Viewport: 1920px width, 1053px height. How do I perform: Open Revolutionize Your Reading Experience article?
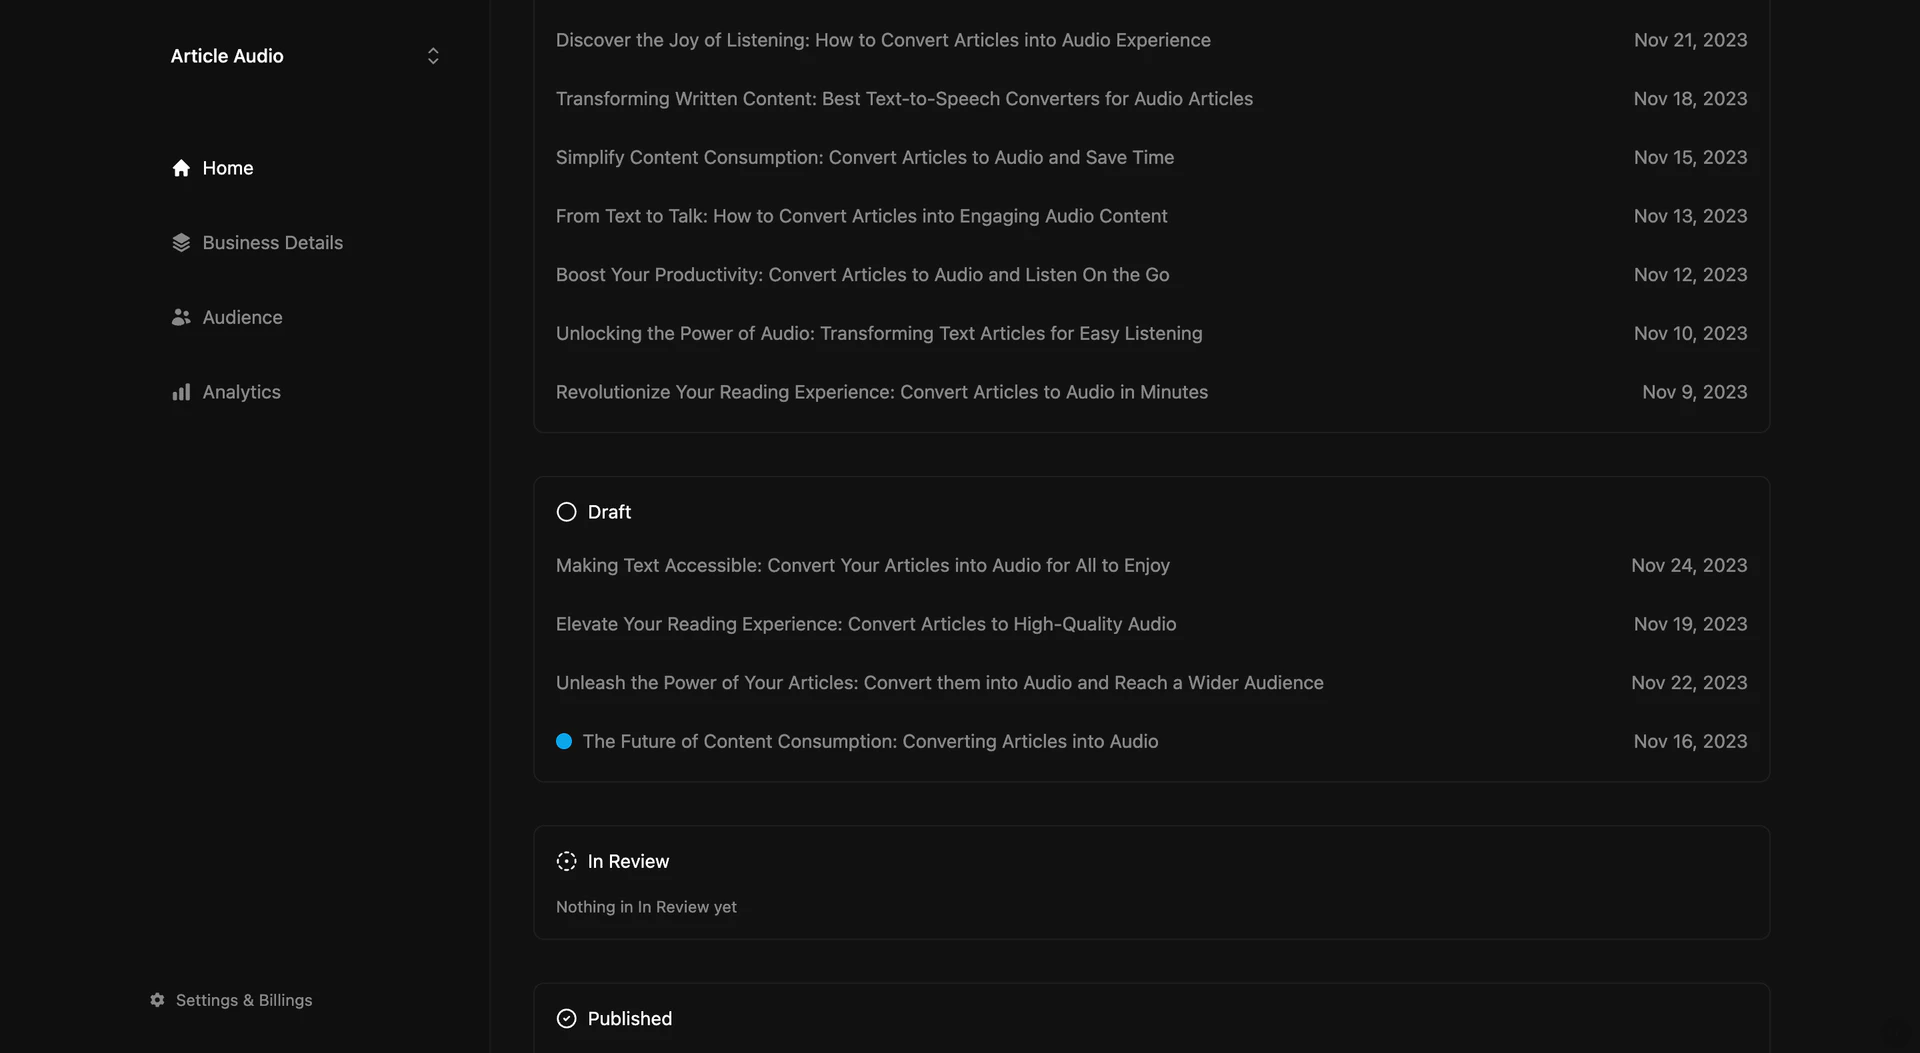tap(881, 392)
